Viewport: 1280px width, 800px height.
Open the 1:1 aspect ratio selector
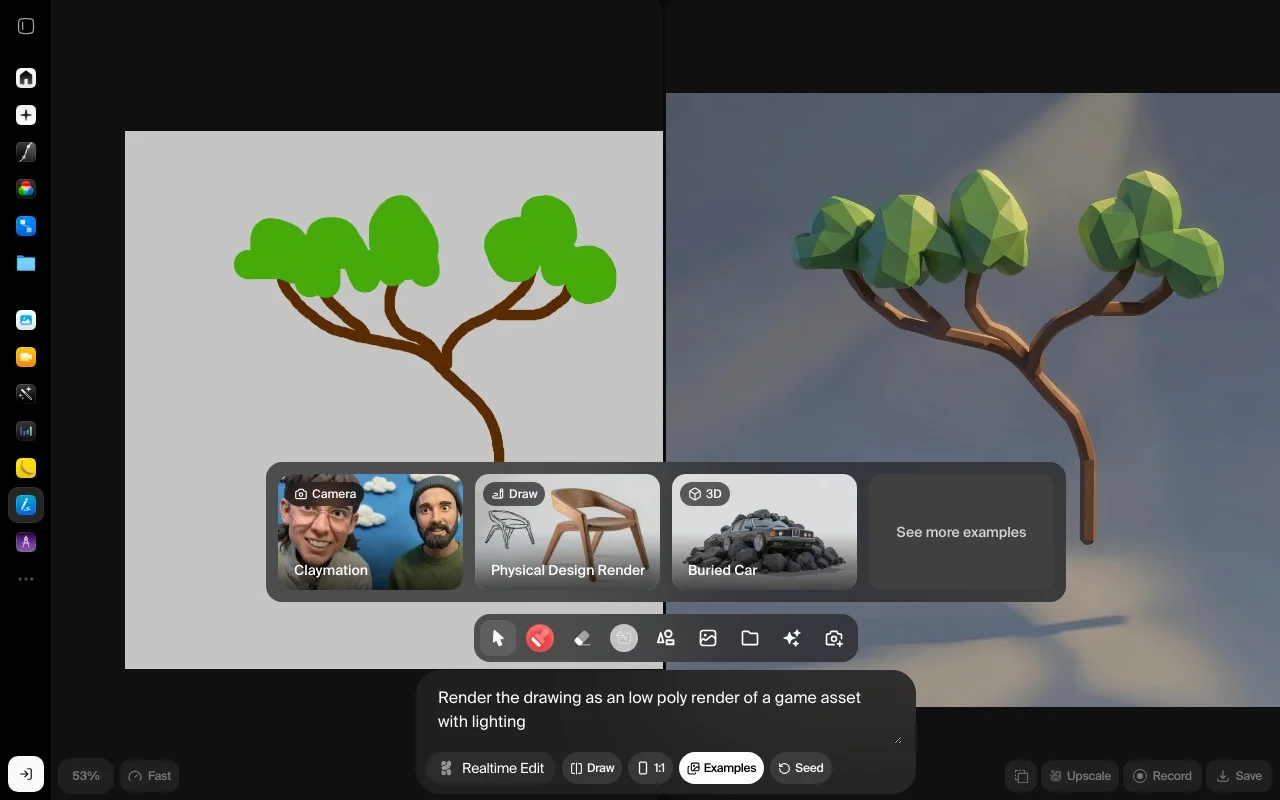[651, 768]
